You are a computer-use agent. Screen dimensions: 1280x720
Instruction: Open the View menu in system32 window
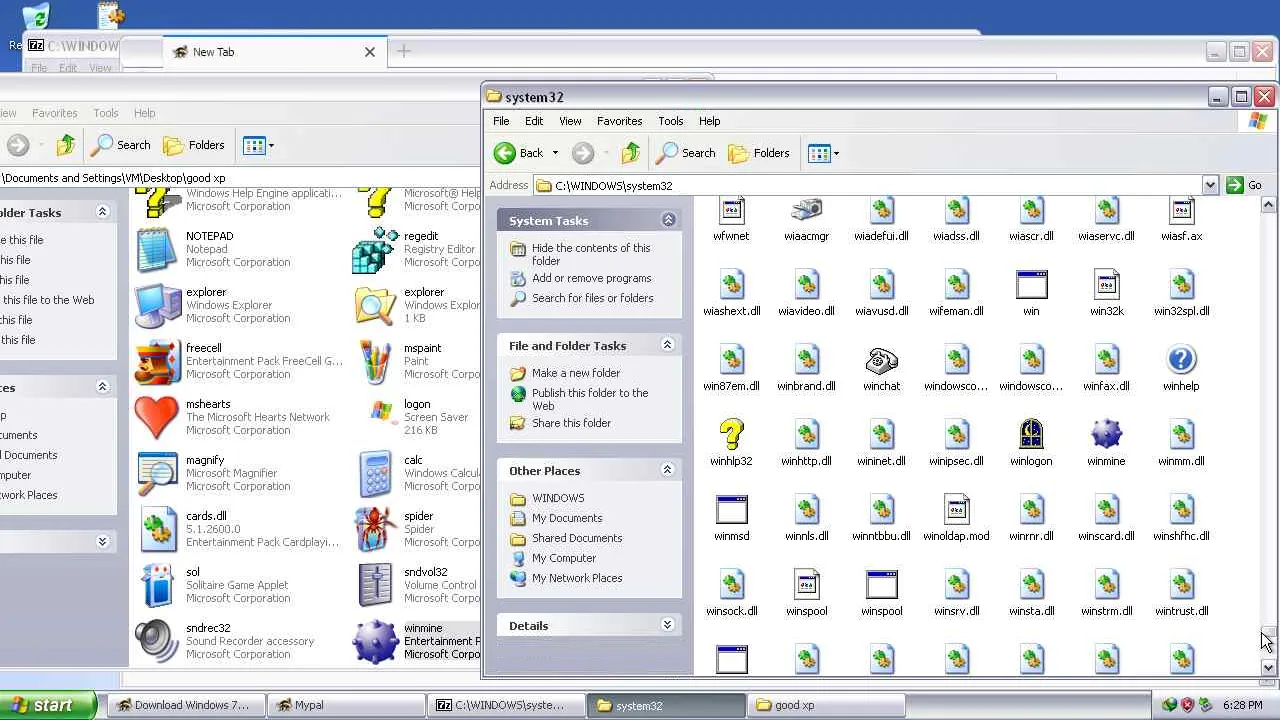point(570,121)
